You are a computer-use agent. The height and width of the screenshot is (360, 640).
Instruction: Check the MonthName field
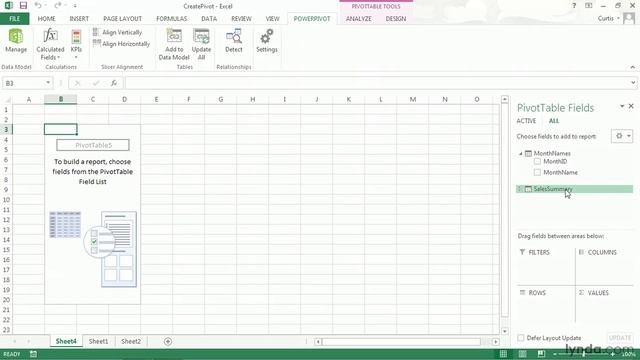click(x=537, y=172)
